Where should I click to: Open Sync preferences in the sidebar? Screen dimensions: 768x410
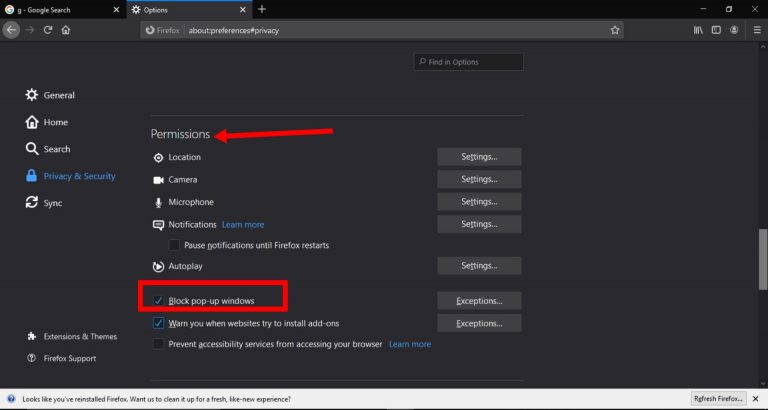(x=52, y=203)
